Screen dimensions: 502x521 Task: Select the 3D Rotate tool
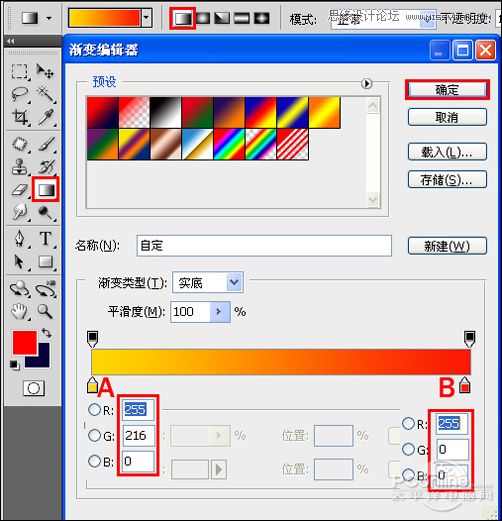point(19,289)
